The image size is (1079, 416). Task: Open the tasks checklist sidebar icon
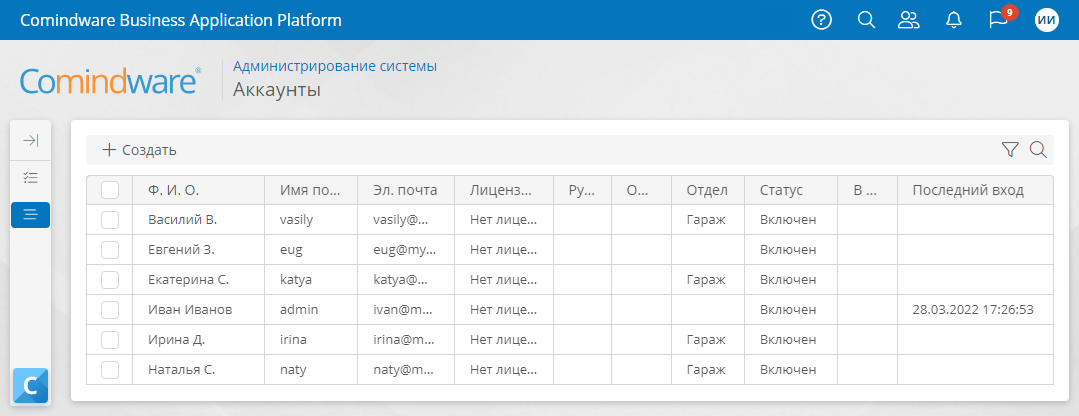tap(30, 177)
